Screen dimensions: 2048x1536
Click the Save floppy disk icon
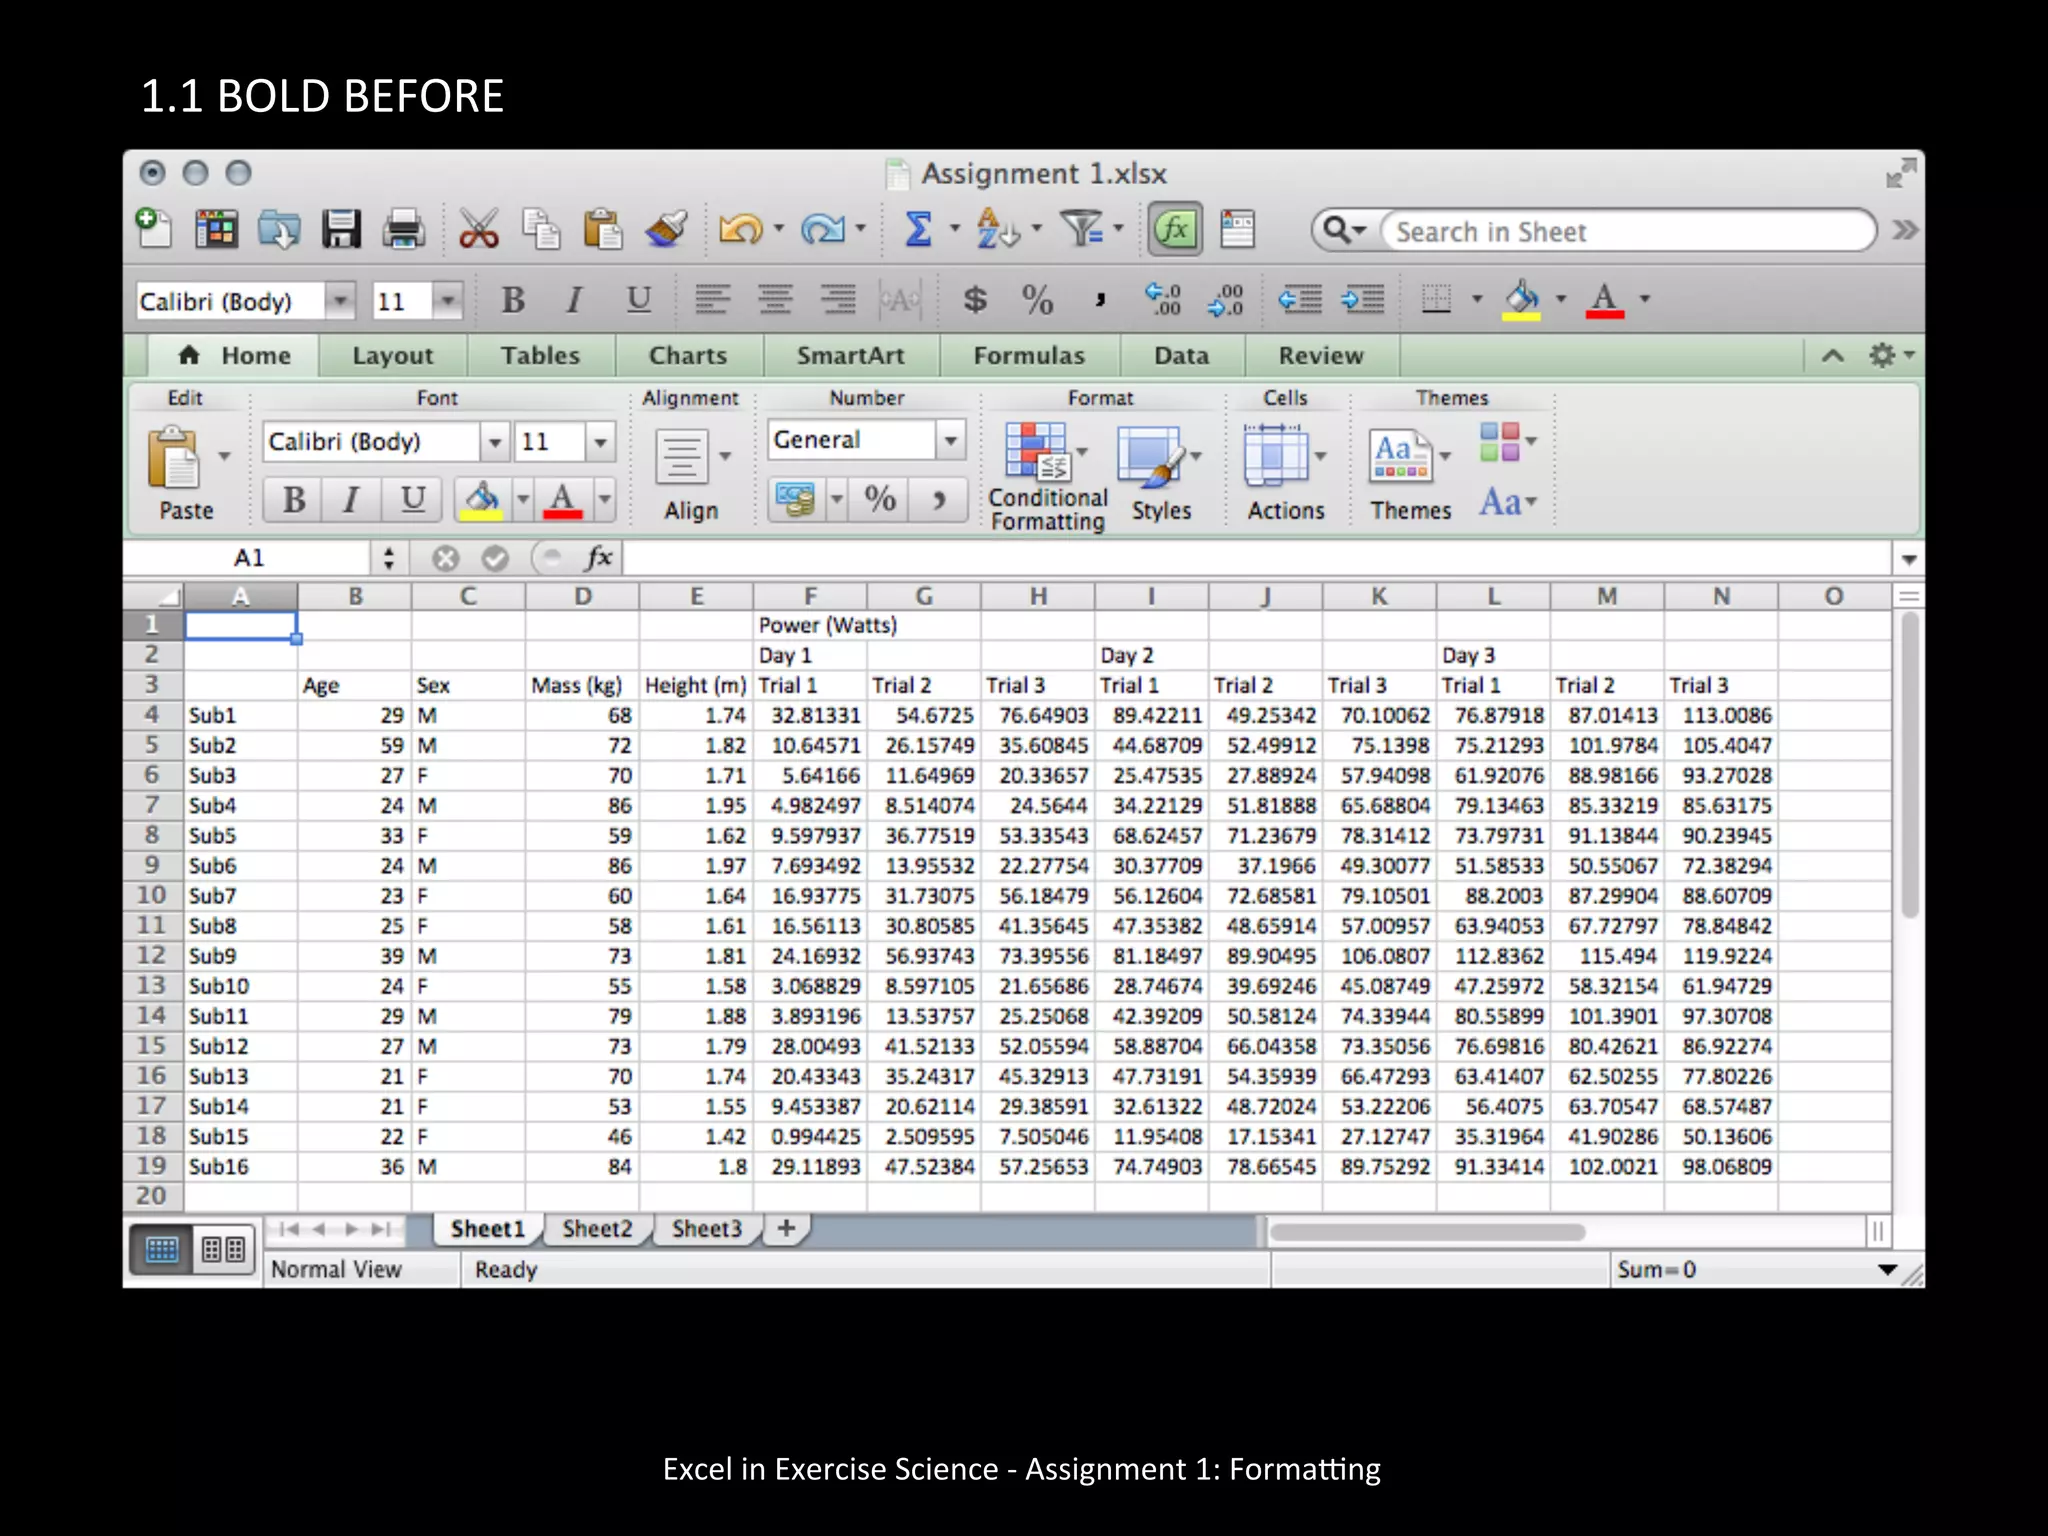(341, 230)
